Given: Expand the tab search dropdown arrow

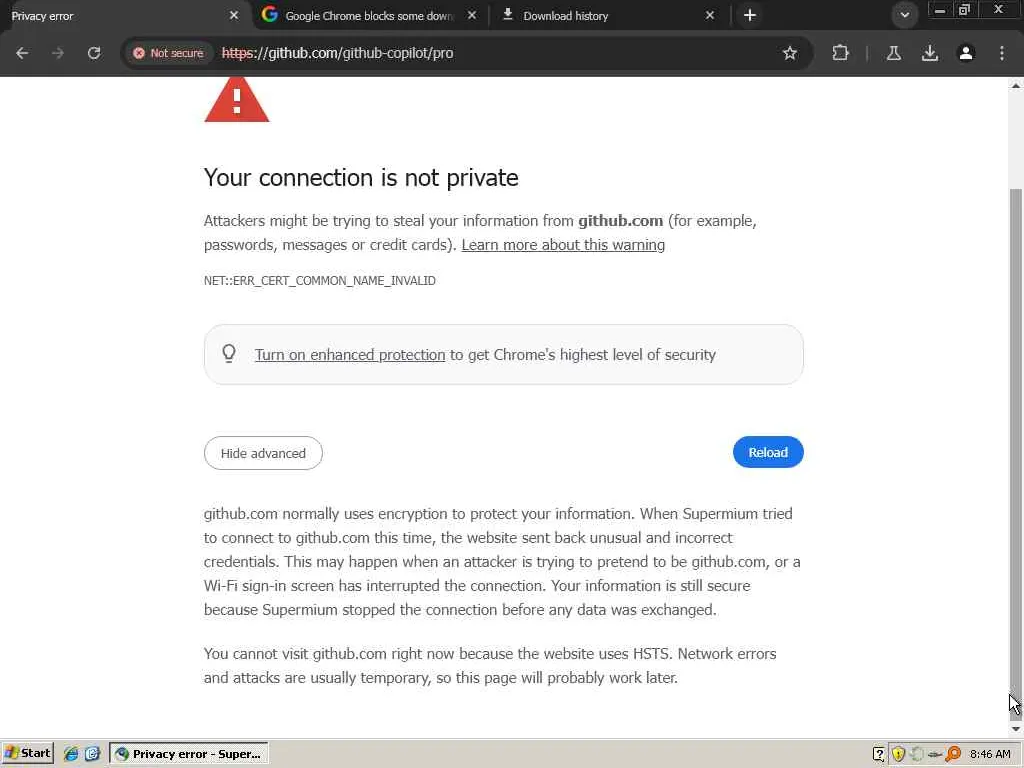Looking at the screenshot, I should coord(904,15).
